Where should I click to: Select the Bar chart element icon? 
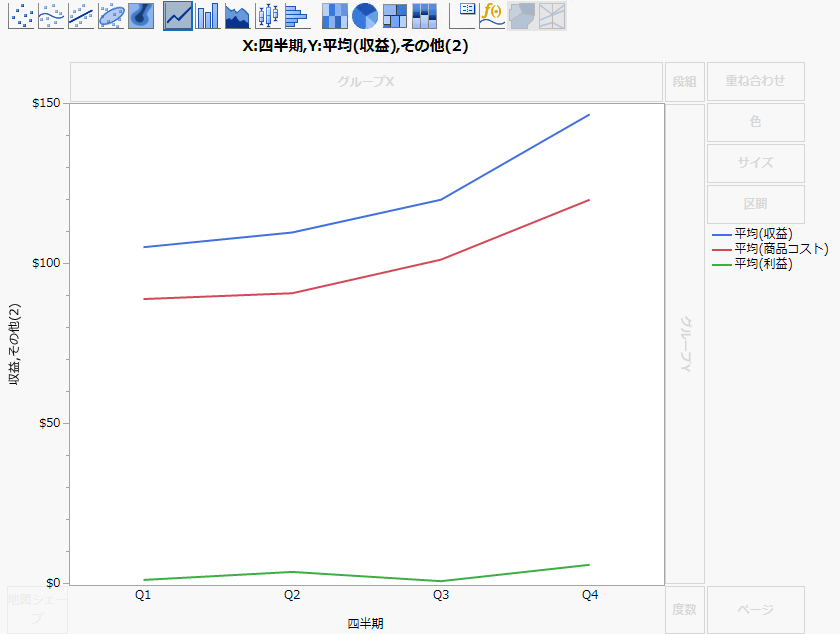point(208,16)
